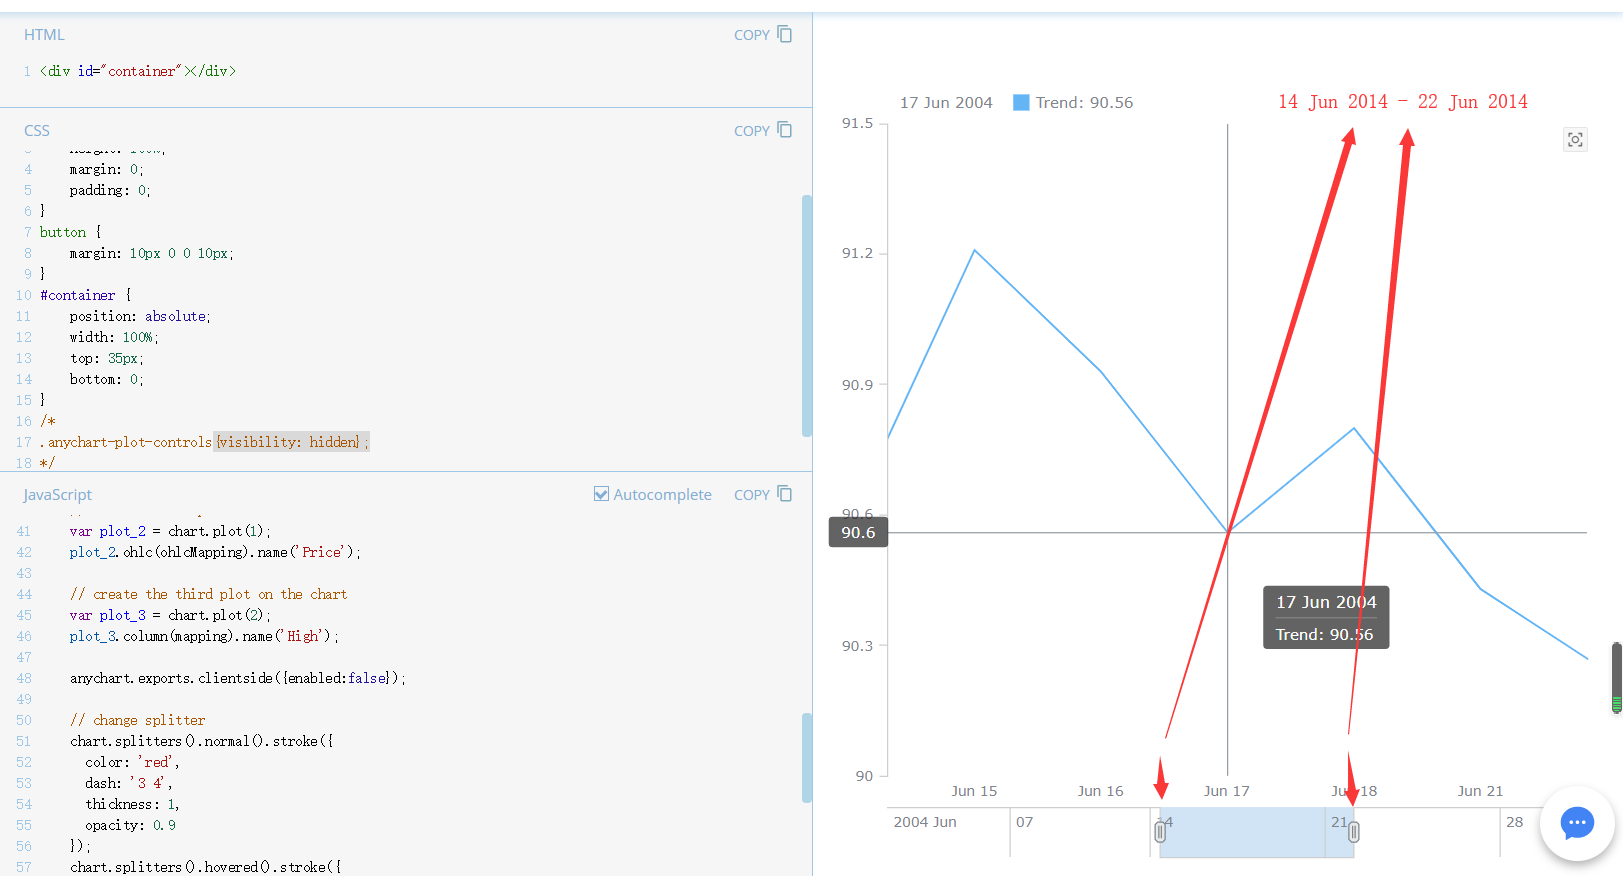1623x876 pixels.
Task: Click the highlighted visibility: hidden code on line 17
Action: coord(291,441)
